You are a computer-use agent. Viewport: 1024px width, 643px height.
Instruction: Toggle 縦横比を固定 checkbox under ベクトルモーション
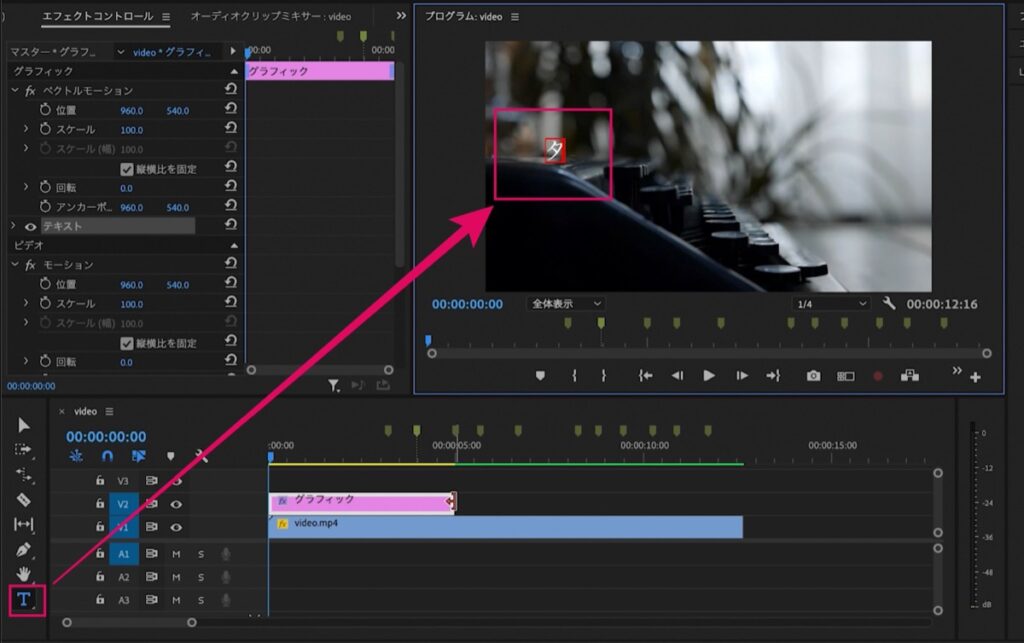coord(127,169)
